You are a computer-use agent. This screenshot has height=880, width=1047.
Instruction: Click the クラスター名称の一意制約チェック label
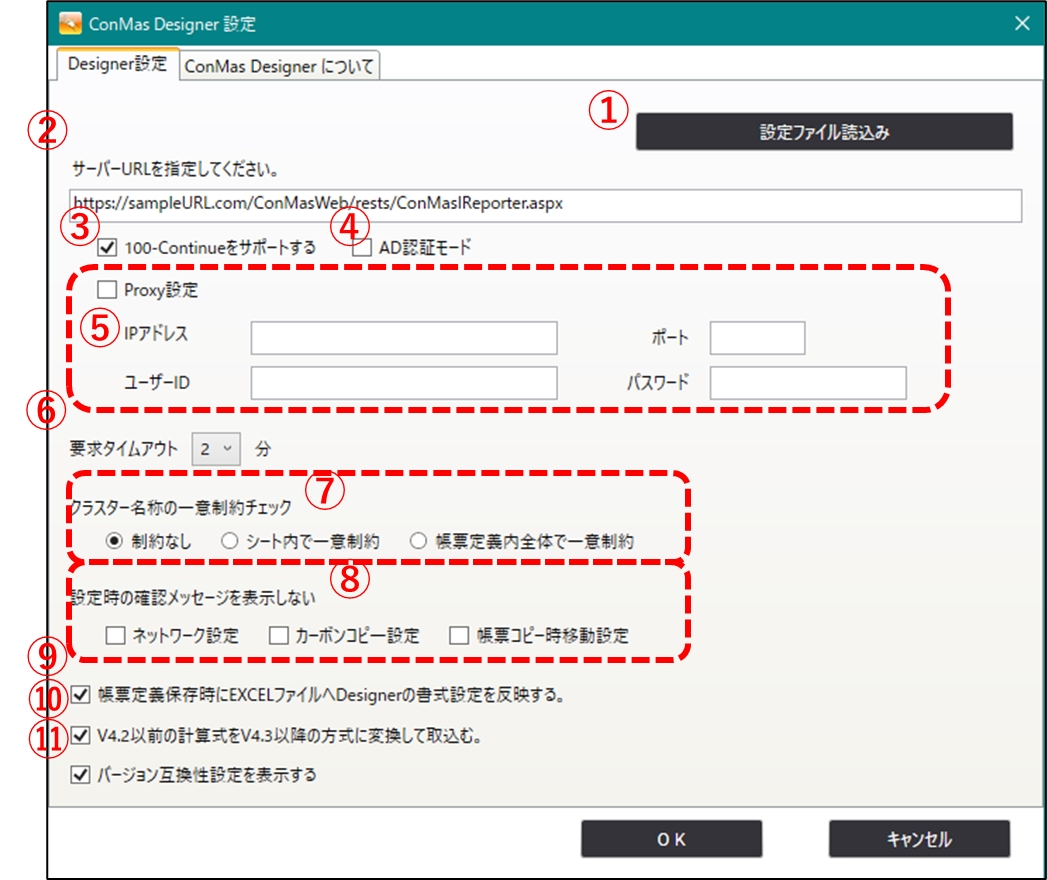[x=181, y=507]
